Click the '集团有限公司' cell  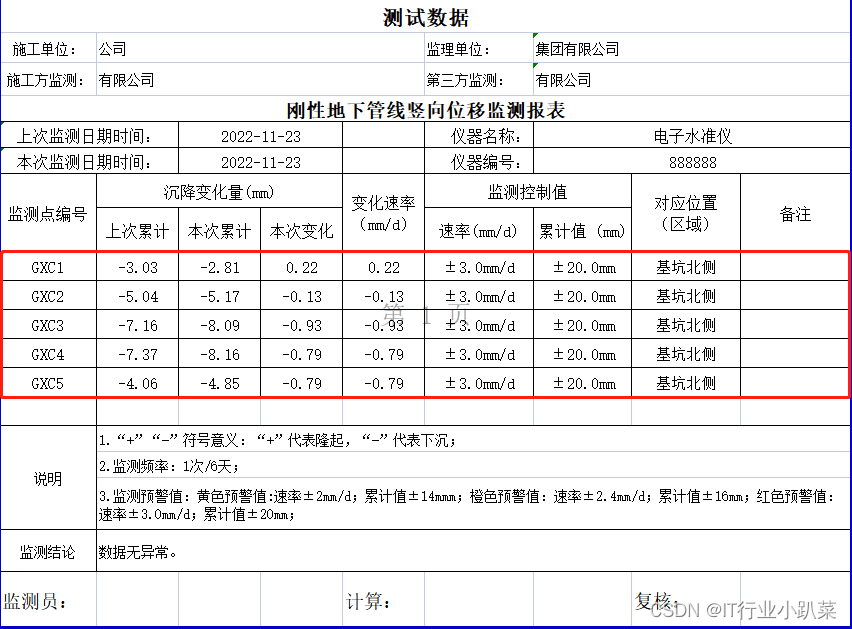(x=692, y=49)
